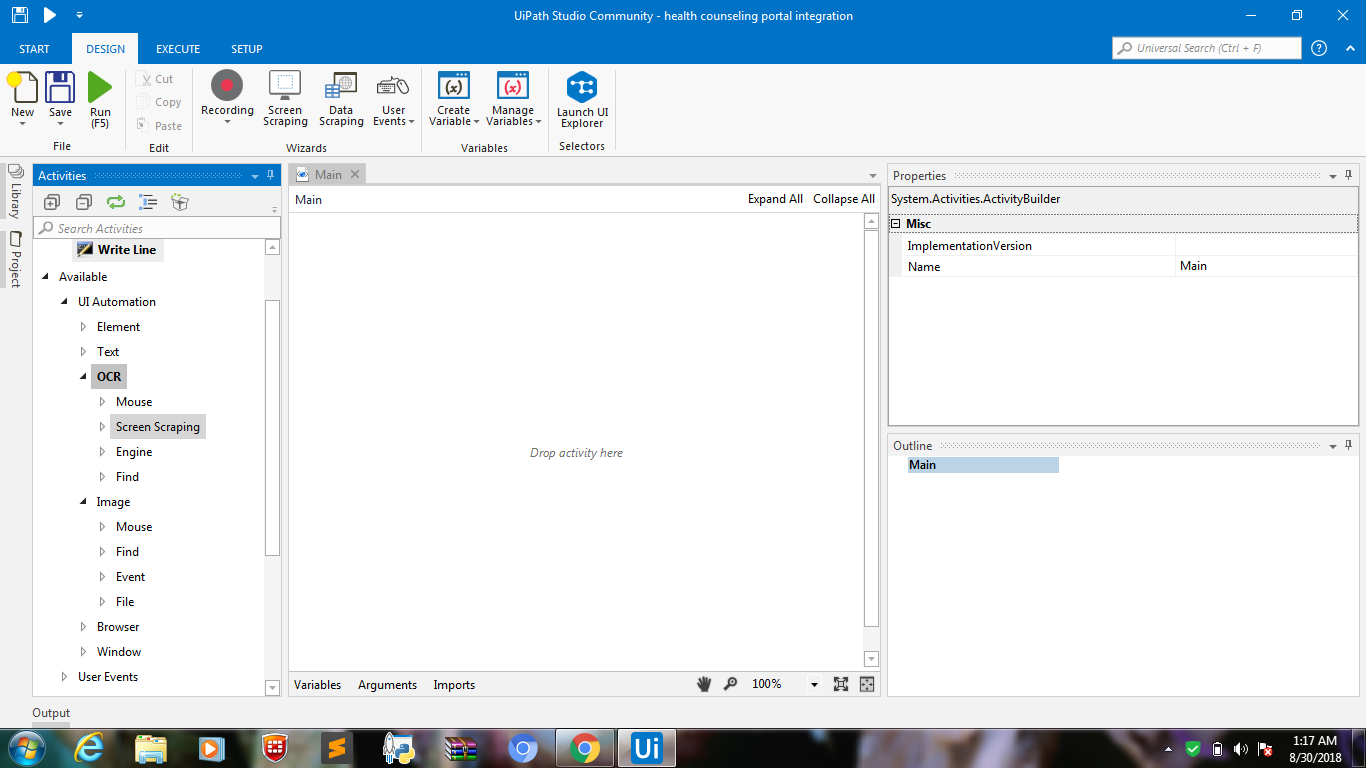Click the quick-access run icon in title bar
The image size is (1366, 768).
49,15
